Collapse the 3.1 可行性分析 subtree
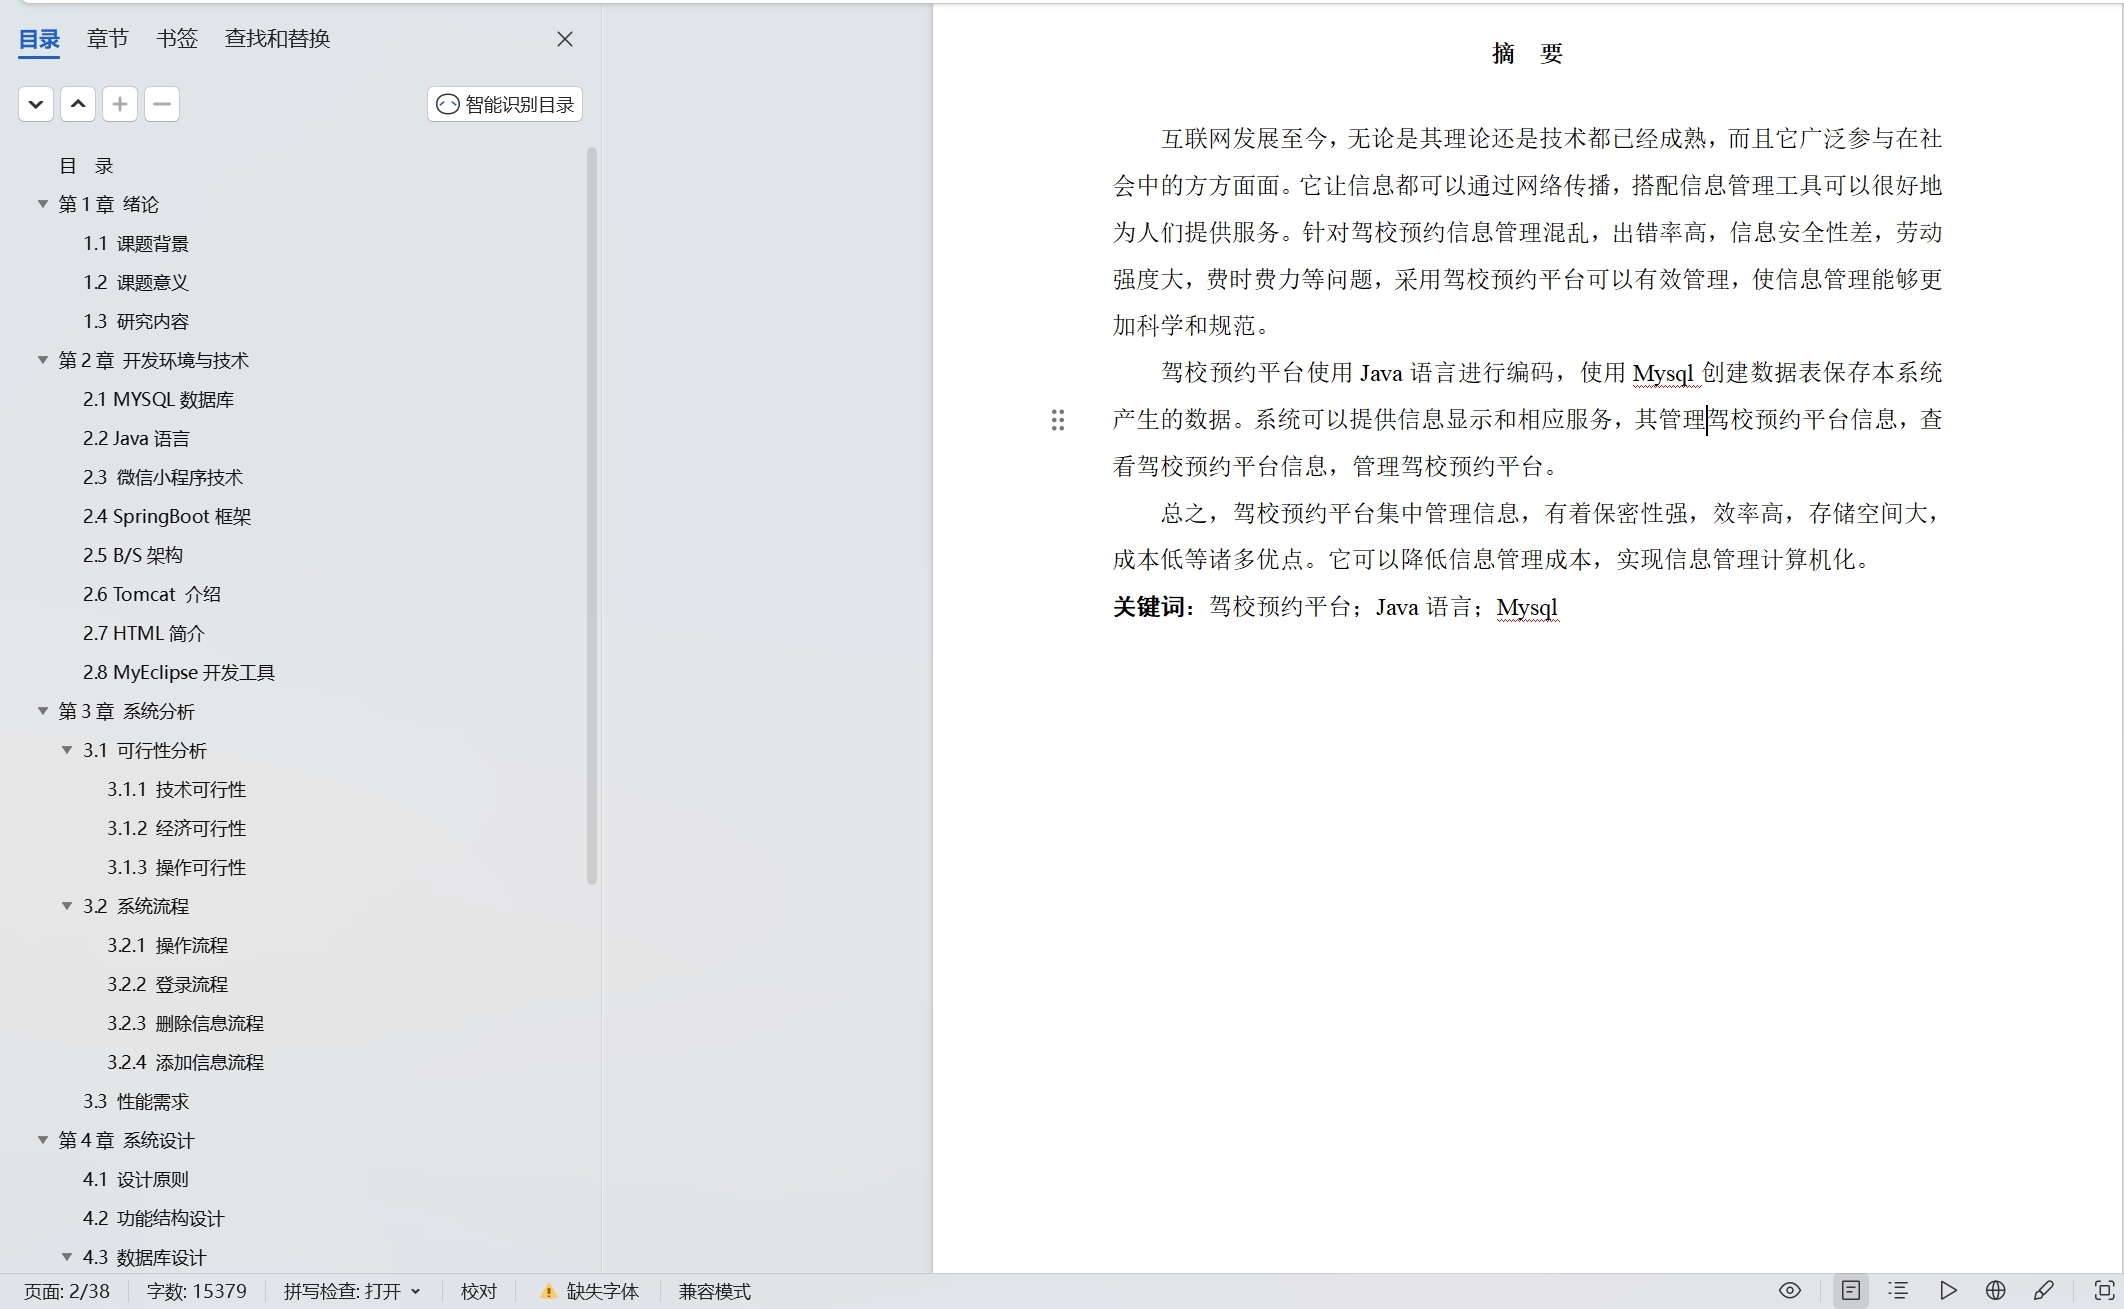Viewport: 2124px width, 1309px height. 67,750
